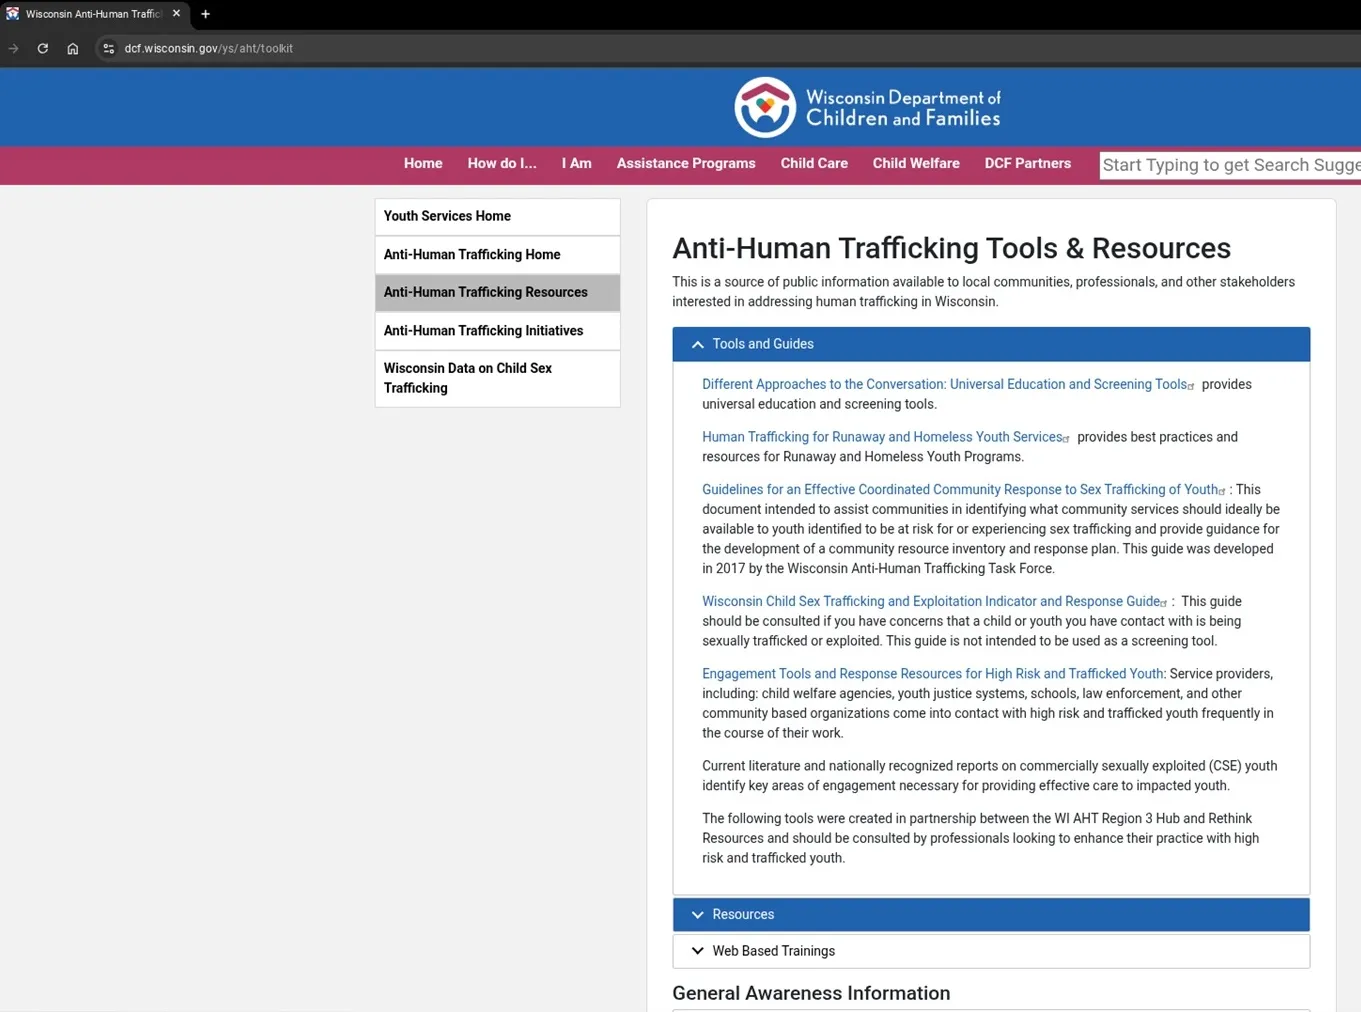1361x1012 pixels.
Task: Expand the Web Based Trainings section
Action: click(x=991, y=951)
